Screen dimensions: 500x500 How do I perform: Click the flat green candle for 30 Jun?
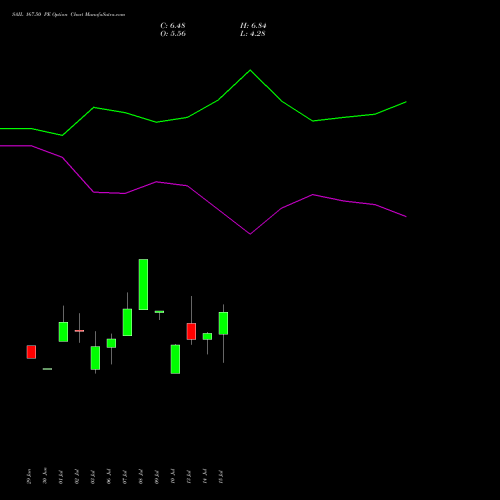[x=47, y=369]
